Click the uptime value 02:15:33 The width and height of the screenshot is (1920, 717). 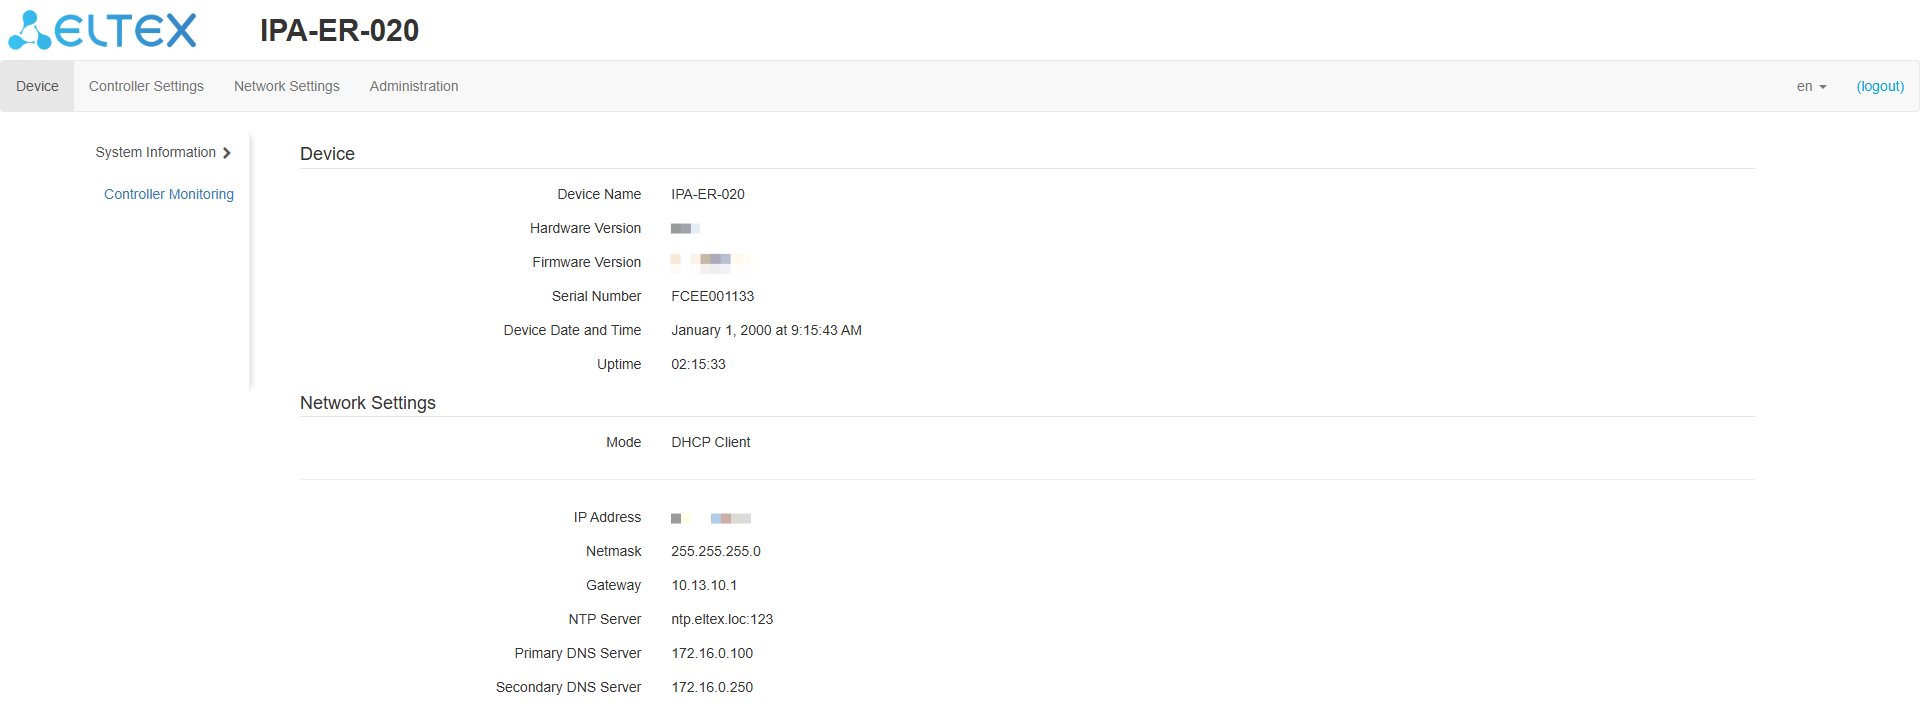[698, 364]
